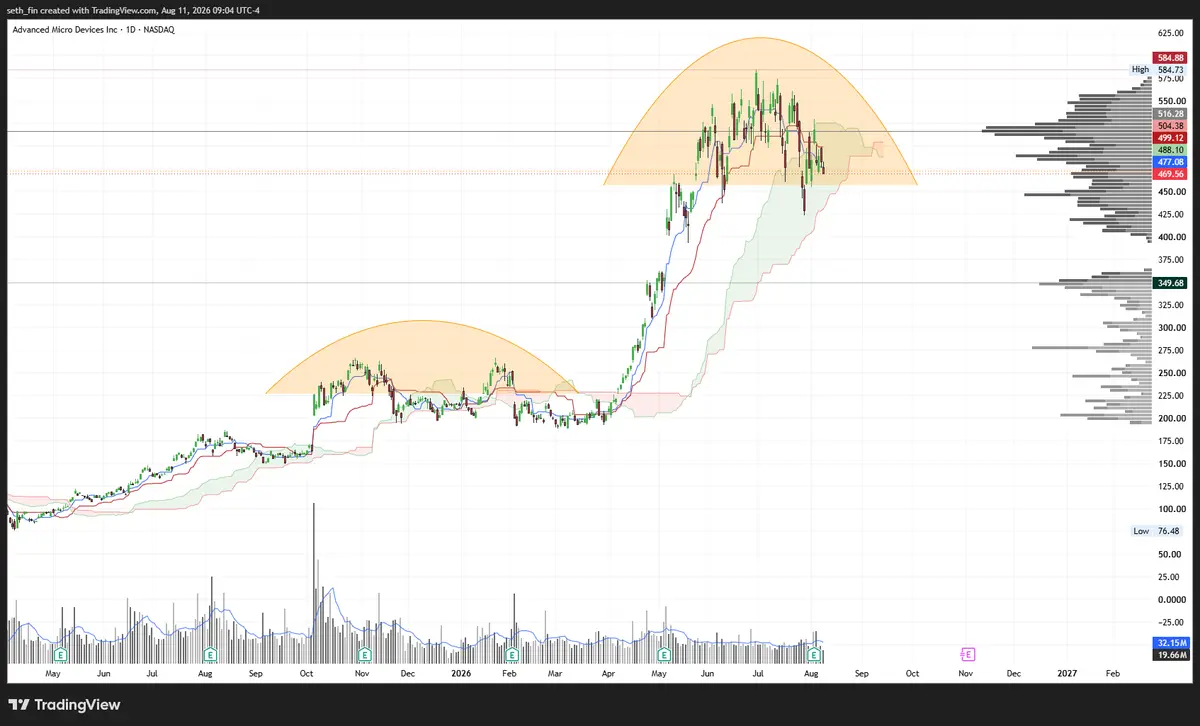Viewport: 1200px width, 726px height.
Task: Click the 2027 label on time axis
Action: 1066,674
